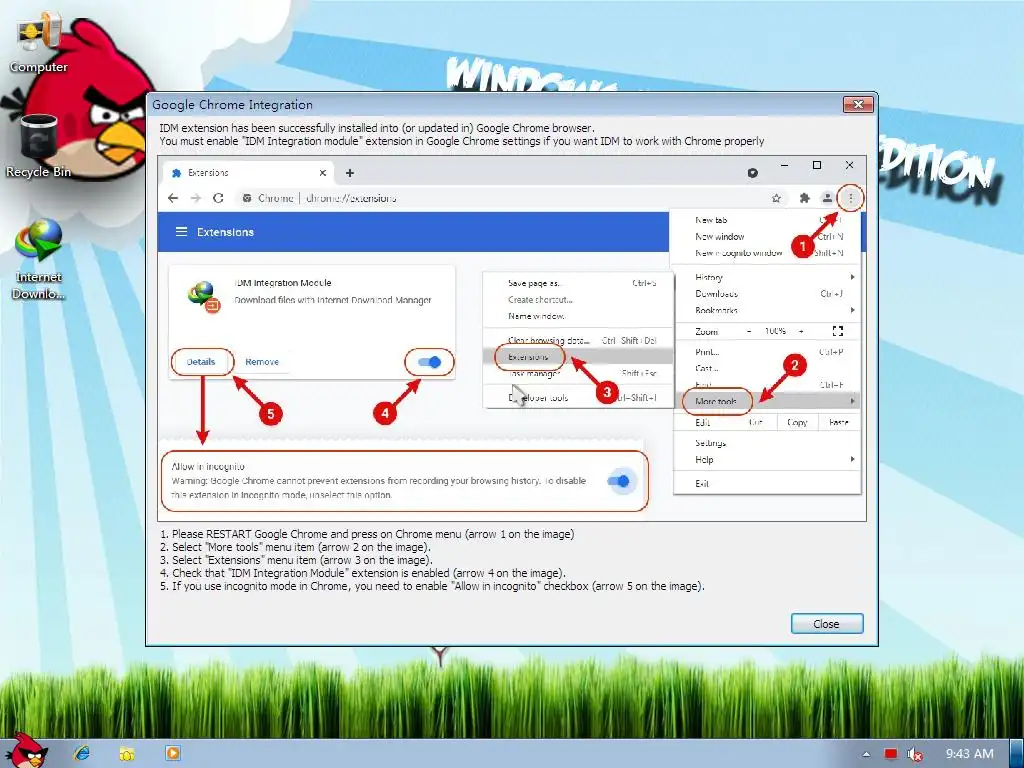
Task: Click the Google Chrome Integration title bar
Action: point(496,104)
